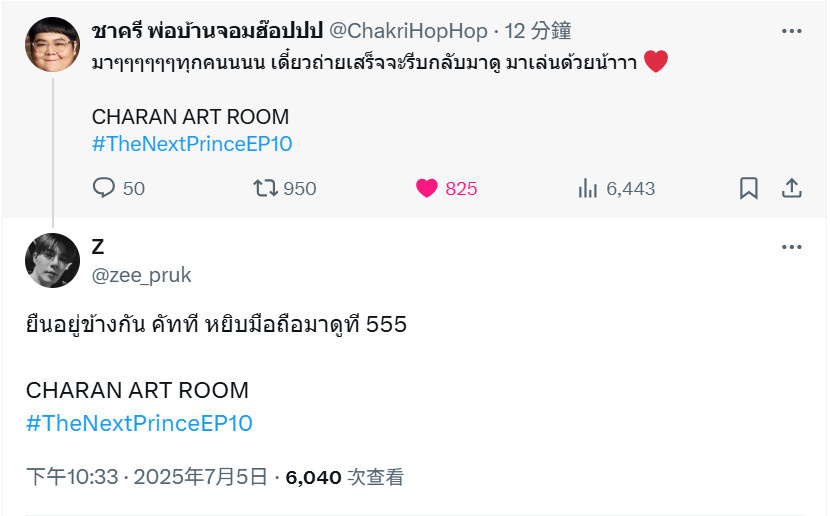The height and width of the screenshot is (516, 830).
Task: Open the tweet timestamp 下午10:33 · 2025年7月5日
Action: click(x=147, y=477)
